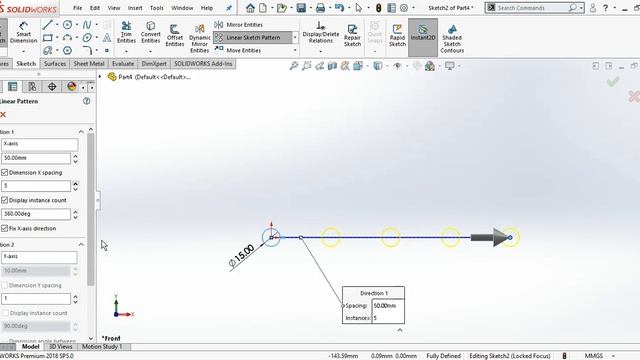
Task: Click the 50.00mm spacing field in the panel
Action: 36,158
